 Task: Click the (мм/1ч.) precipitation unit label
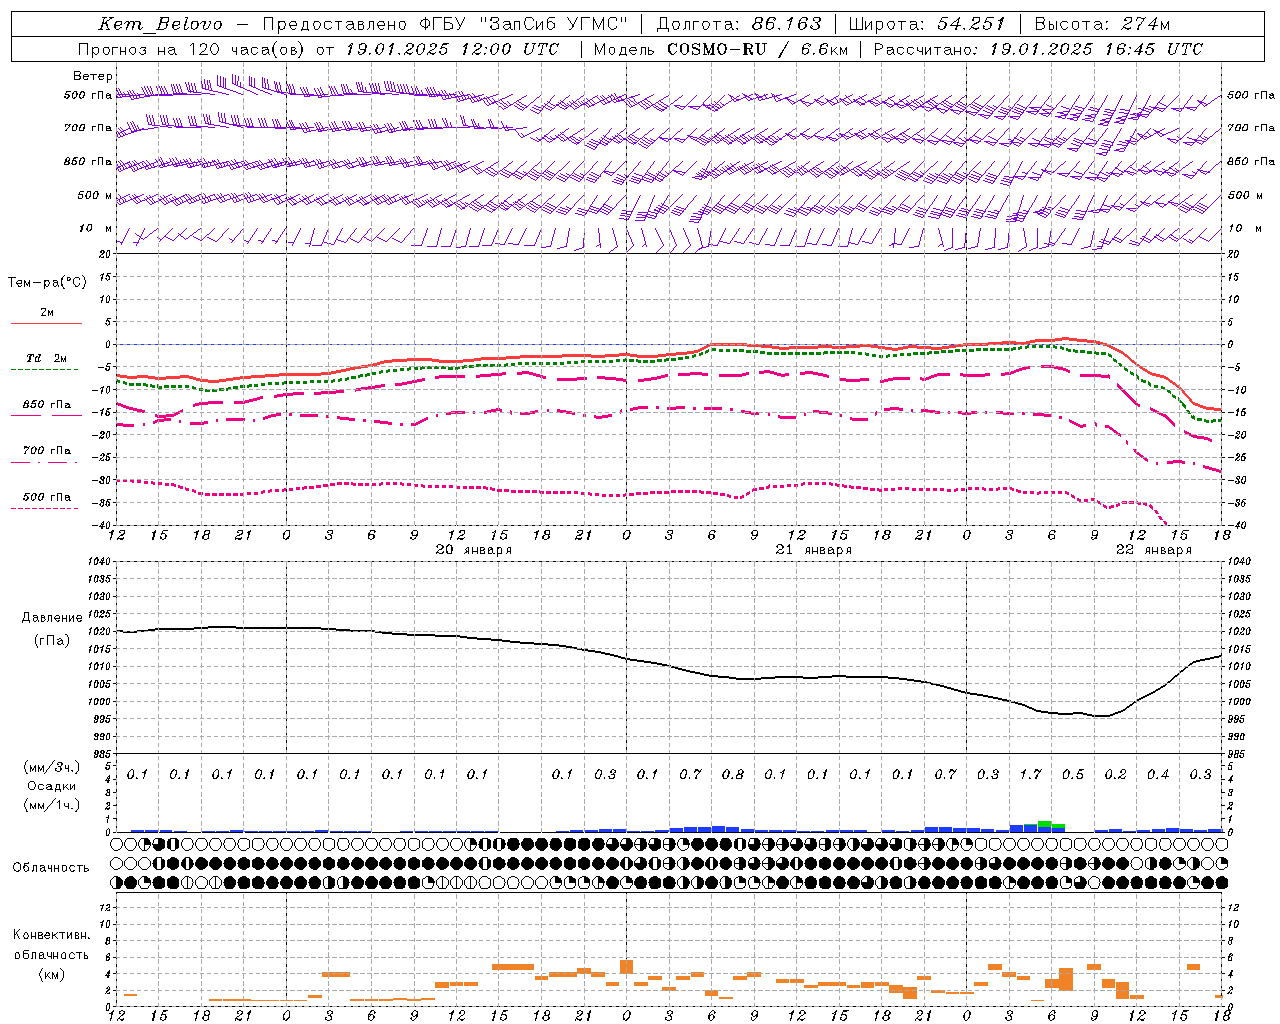[x=51, y=805]
